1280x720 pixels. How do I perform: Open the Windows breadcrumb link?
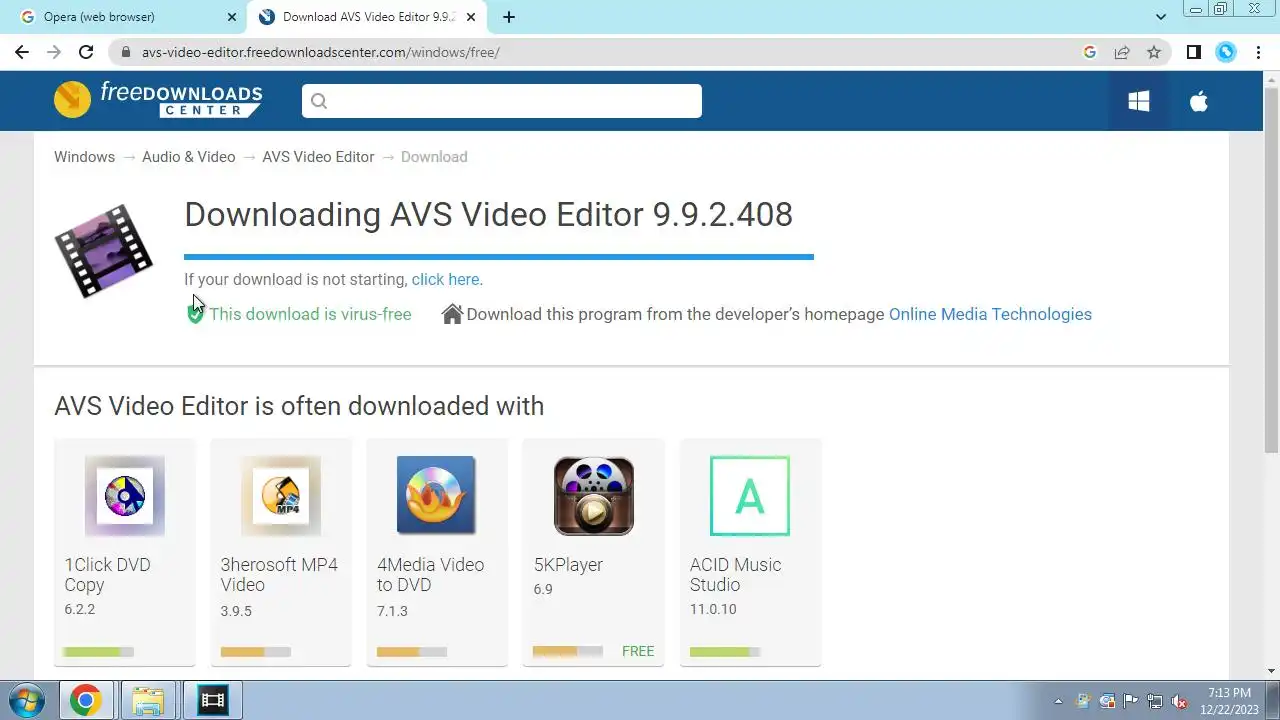point(84,157)
